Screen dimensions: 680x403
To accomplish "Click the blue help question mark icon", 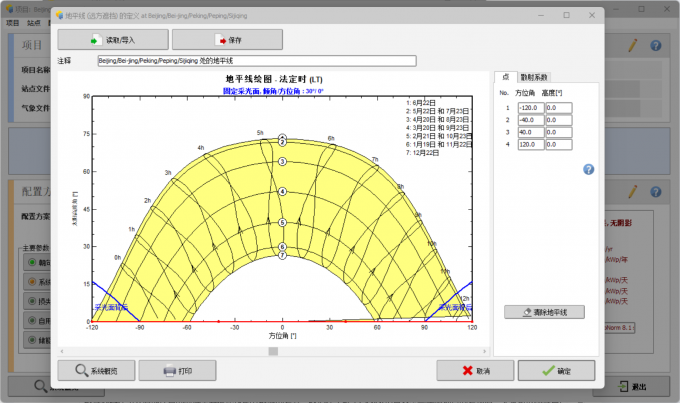I will [x=588, y=169].
